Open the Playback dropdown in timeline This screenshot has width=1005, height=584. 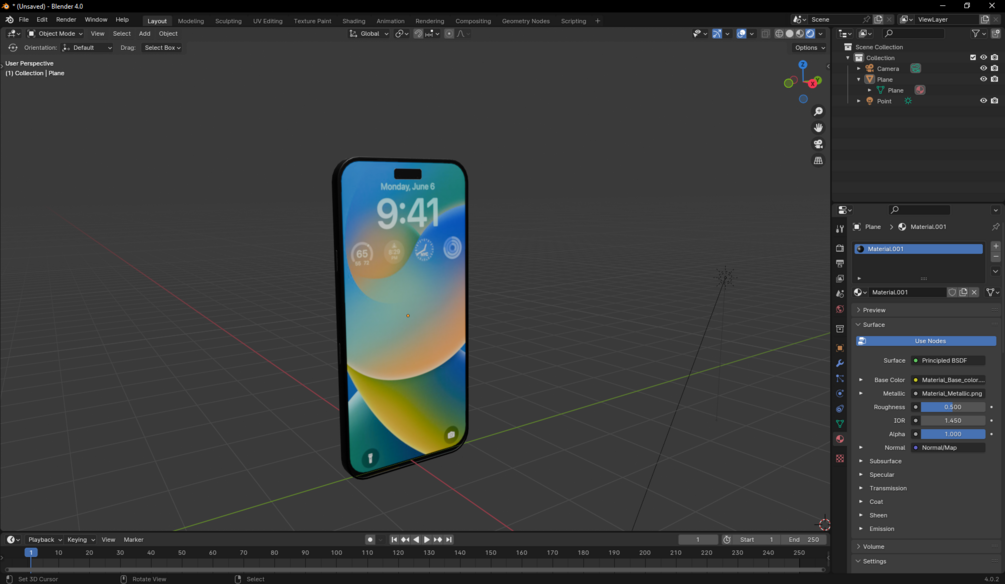[44, 540]
